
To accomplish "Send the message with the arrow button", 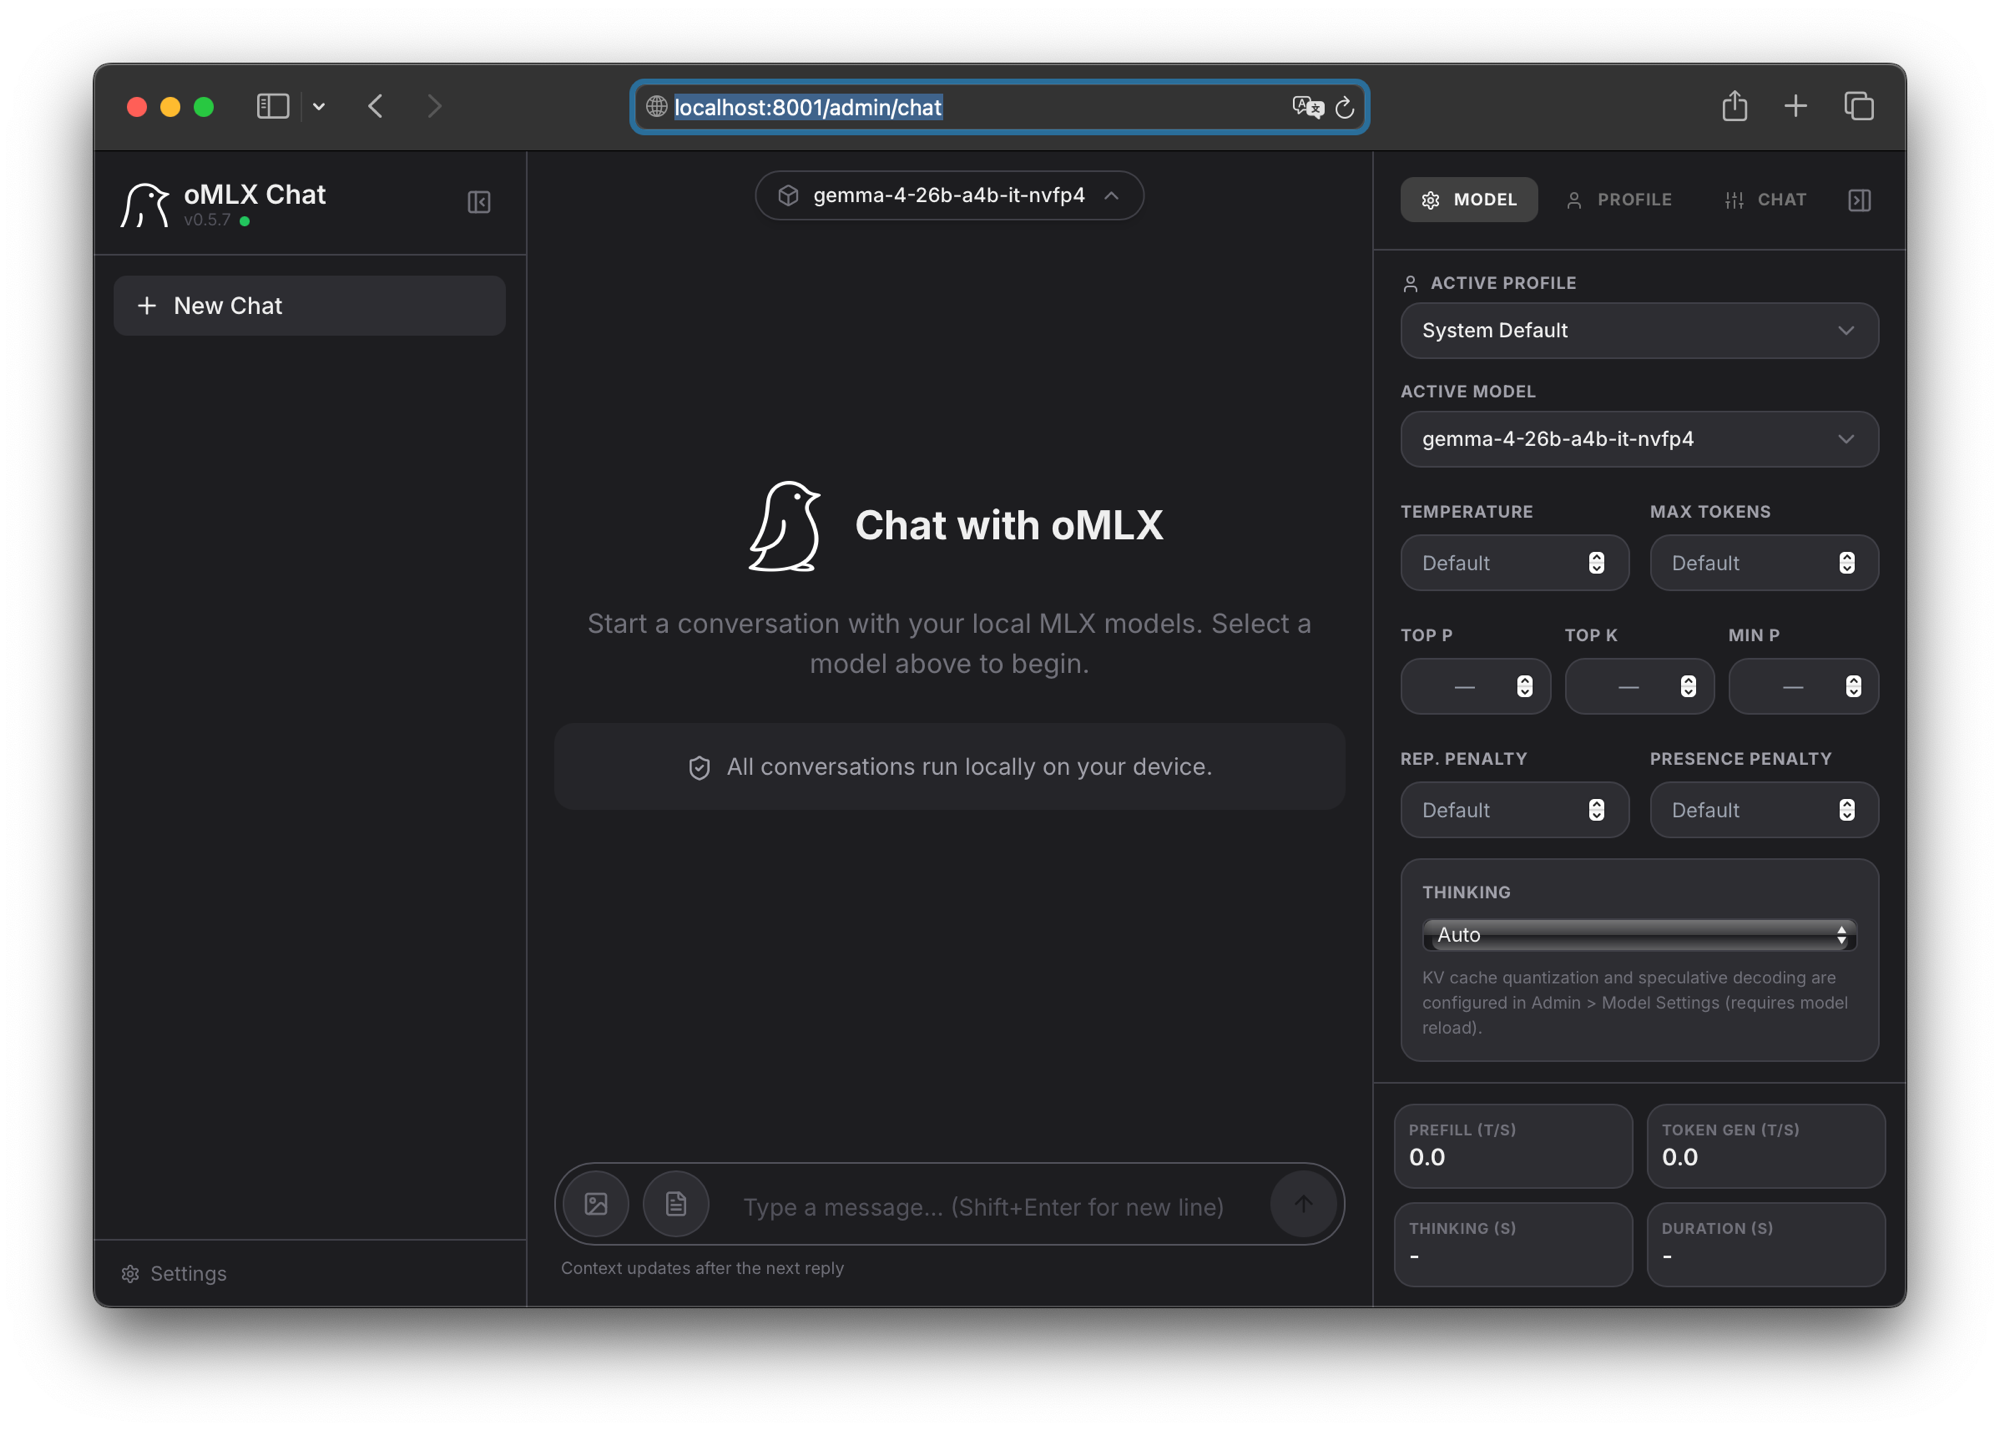I will [1303, 1204].
